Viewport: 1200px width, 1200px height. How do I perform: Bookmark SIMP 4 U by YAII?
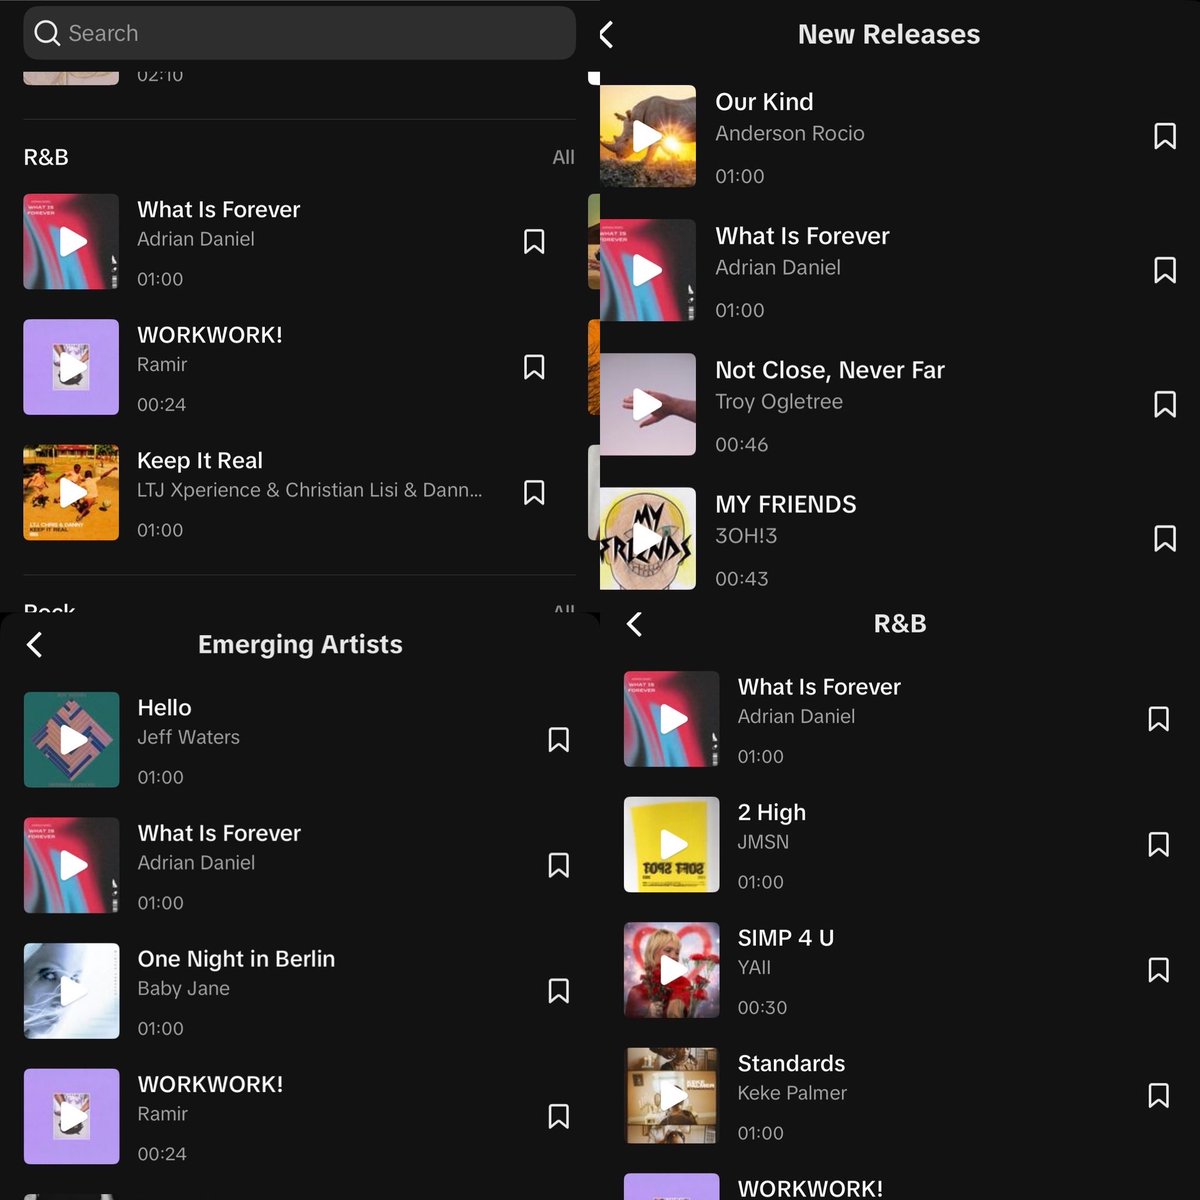coord(1159,970)
